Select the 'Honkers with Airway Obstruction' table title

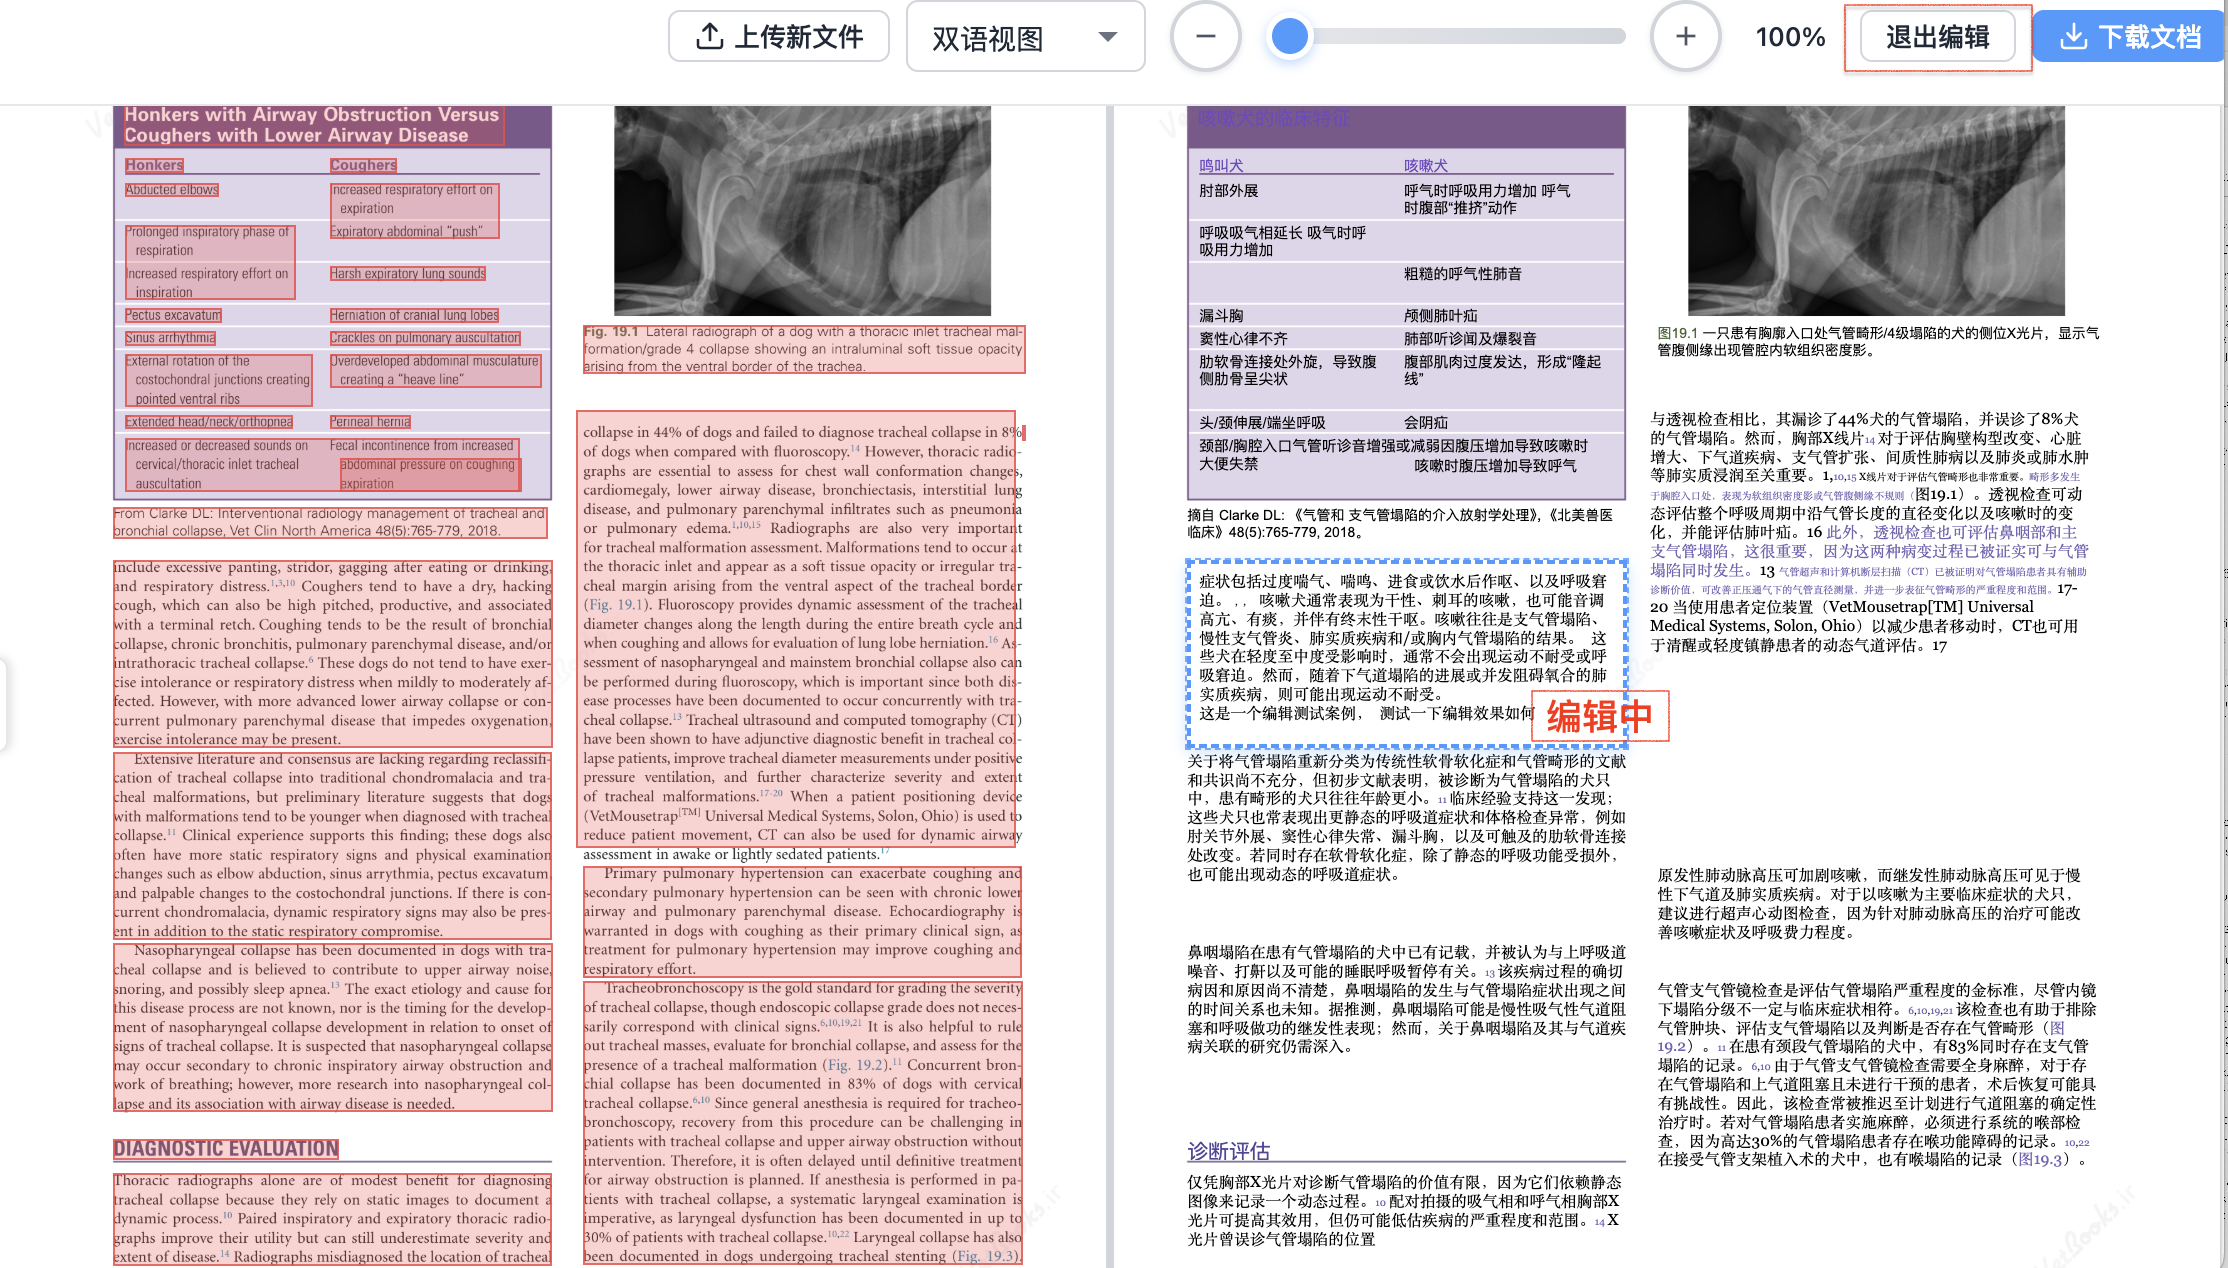(312, 125)
